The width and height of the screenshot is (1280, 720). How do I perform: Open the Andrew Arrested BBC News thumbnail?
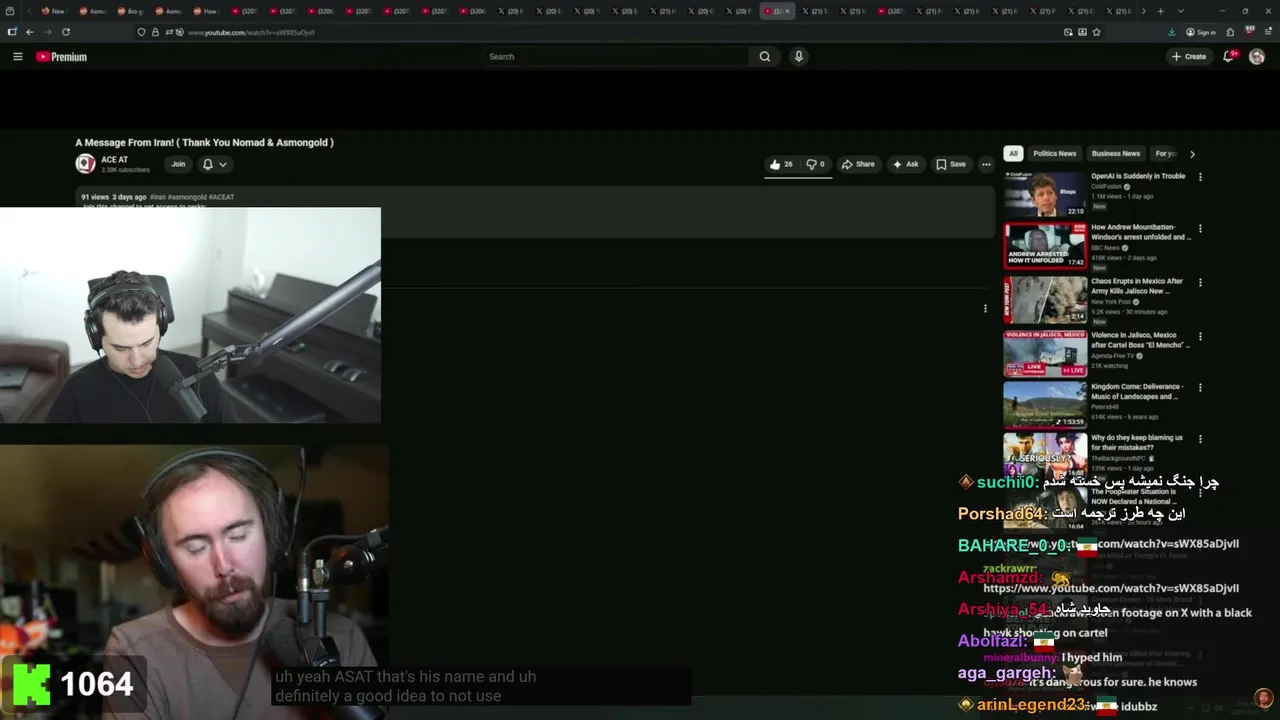coord(1045,246)
